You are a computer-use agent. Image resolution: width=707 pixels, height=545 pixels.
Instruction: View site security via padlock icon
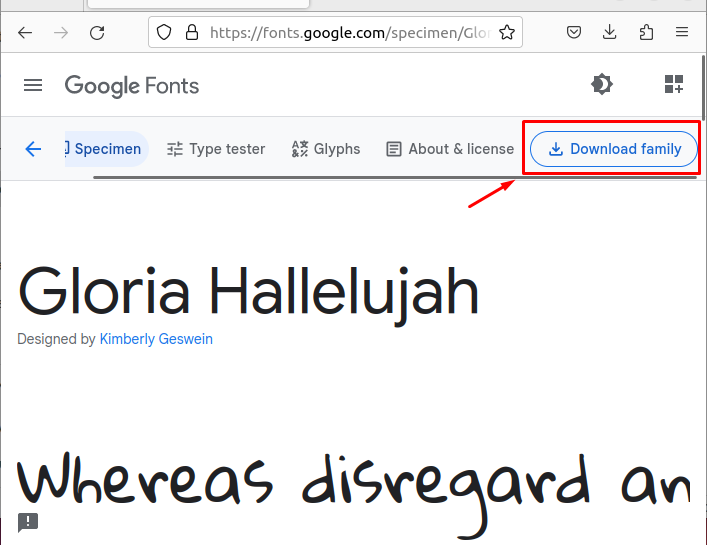[192, 32]
